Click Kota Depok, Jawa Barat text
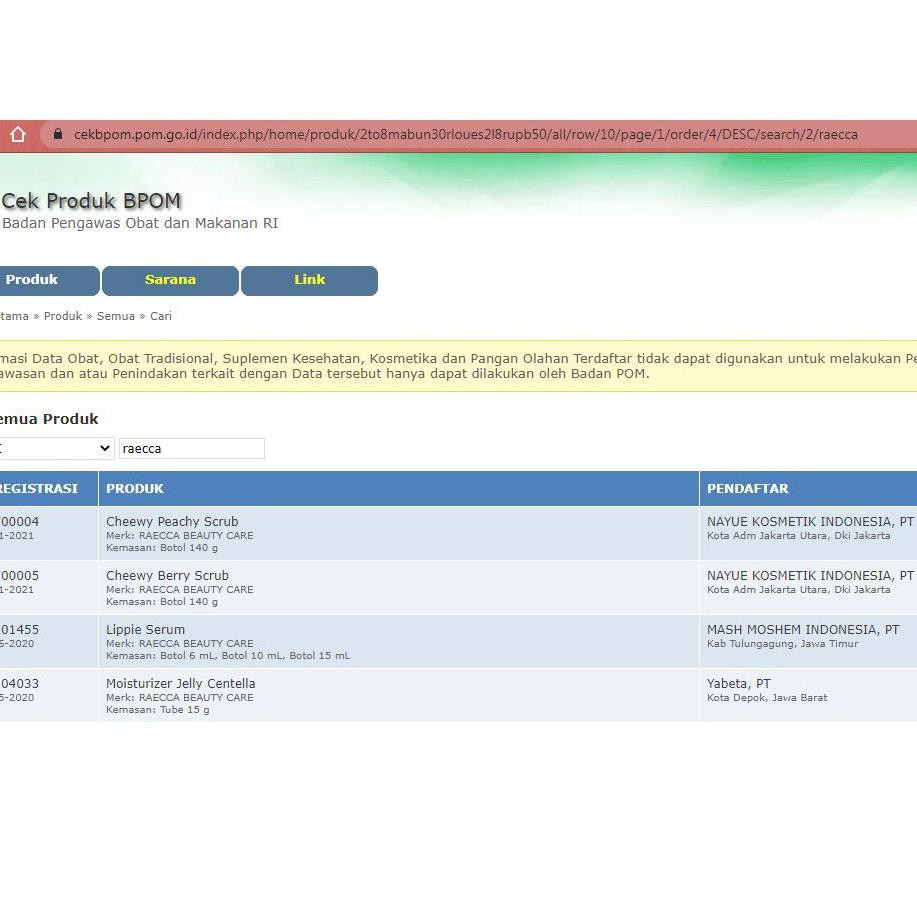917x917 pixels. [767, 697]
